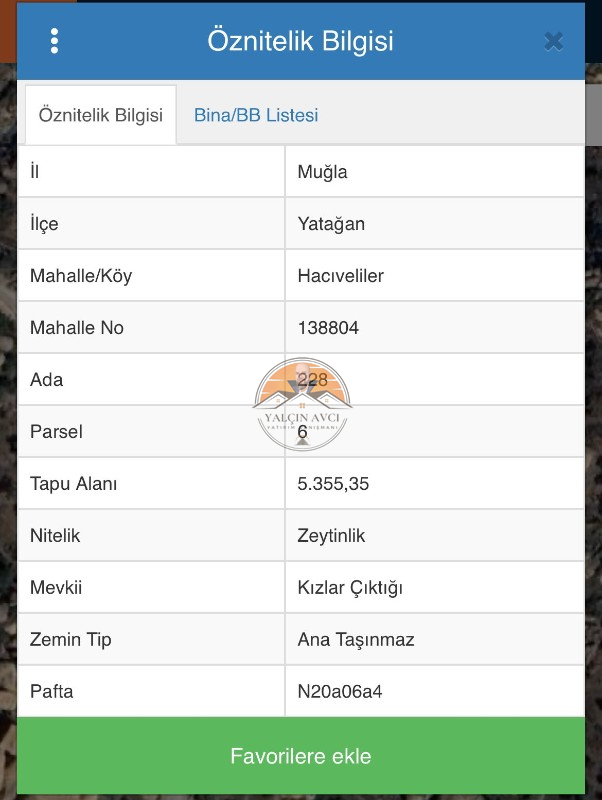Switch to the Bina/BB Listesi tab
The image size is (602, 800).
coord(256,115)
